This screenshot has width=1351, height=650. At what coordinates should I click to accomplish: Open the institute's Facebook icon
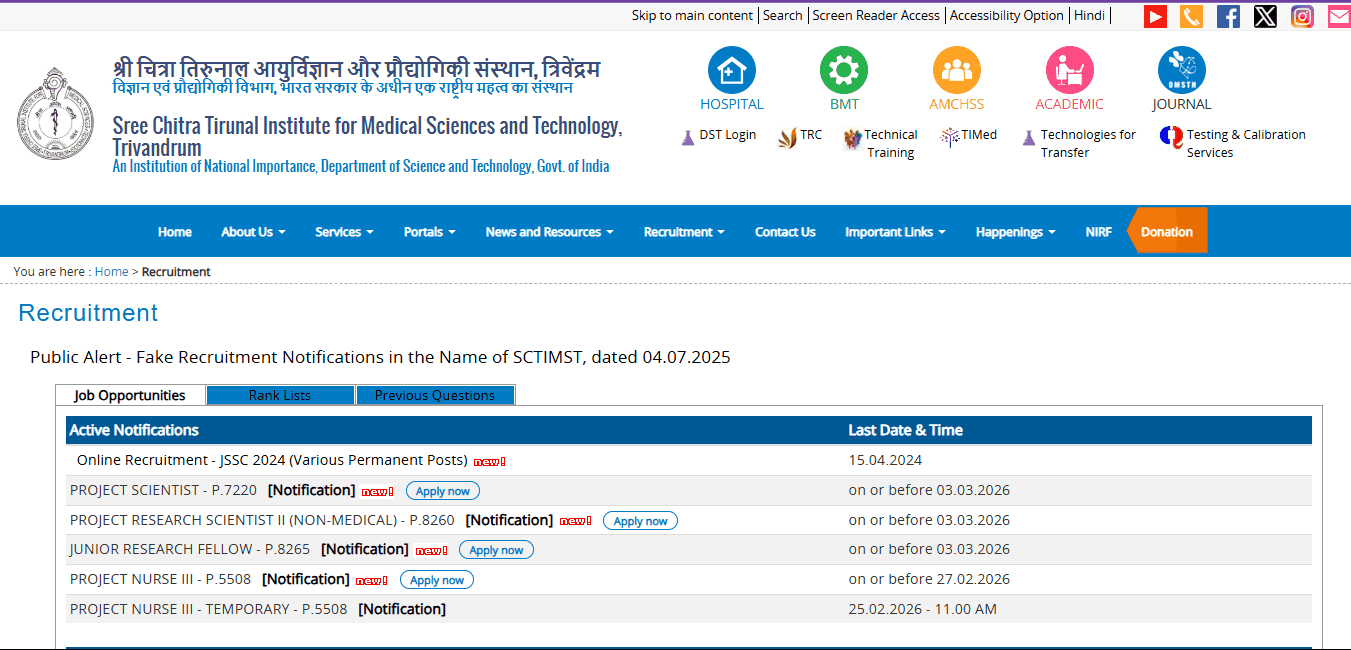click(x=1227, y=16)
